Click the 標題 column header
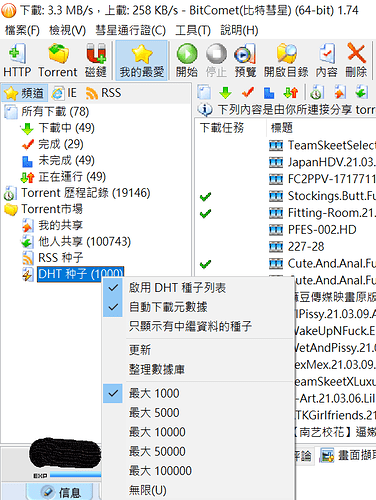 (321, 128)
